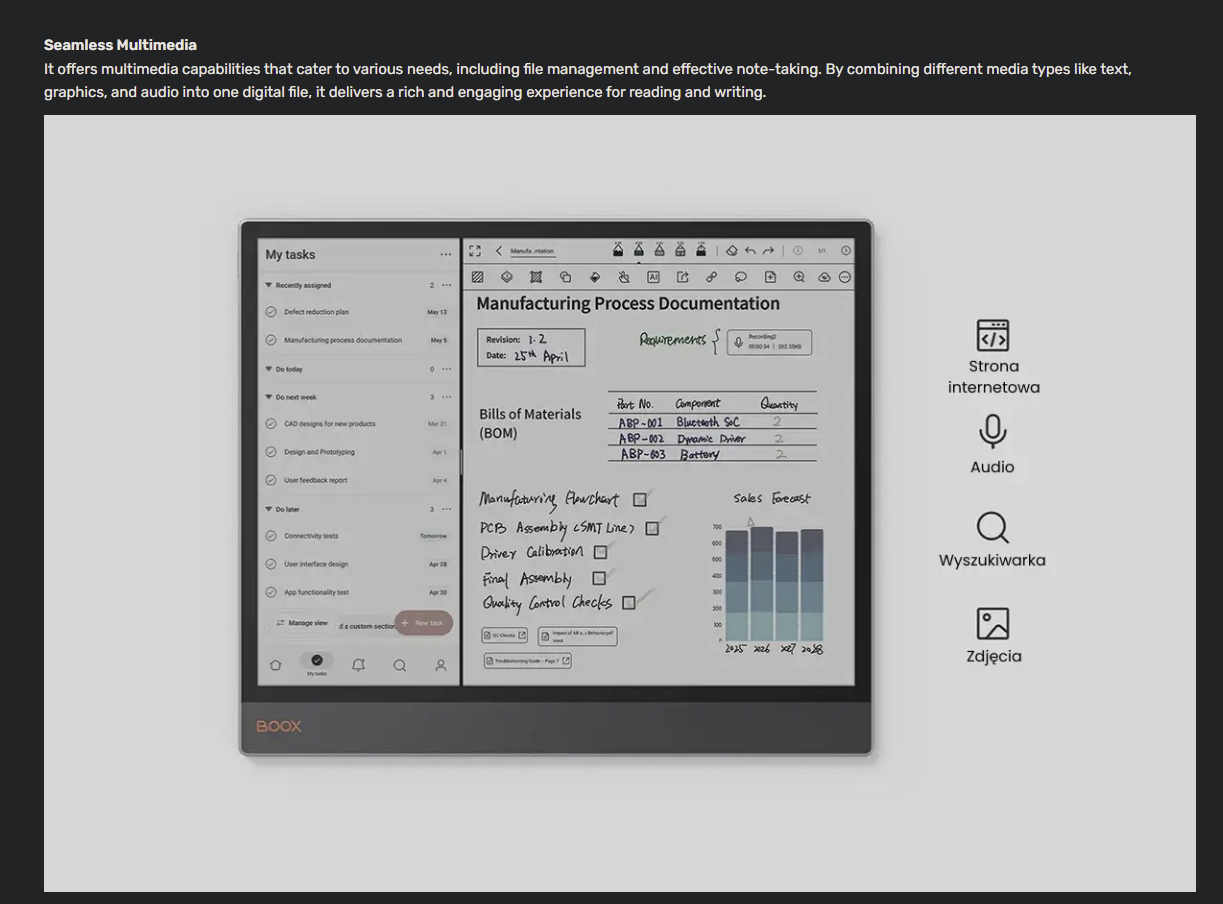Collapse the Recently assigned section
1223x904 pixels.
click(269, 285)
